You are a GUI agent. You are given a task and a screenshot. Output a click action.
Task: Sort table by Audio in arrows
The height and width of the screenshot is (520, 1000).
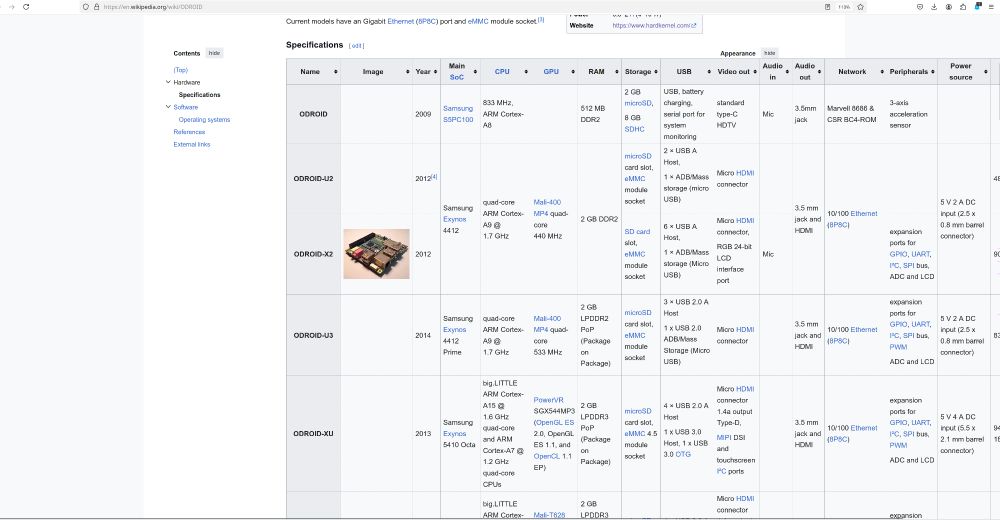787,71
